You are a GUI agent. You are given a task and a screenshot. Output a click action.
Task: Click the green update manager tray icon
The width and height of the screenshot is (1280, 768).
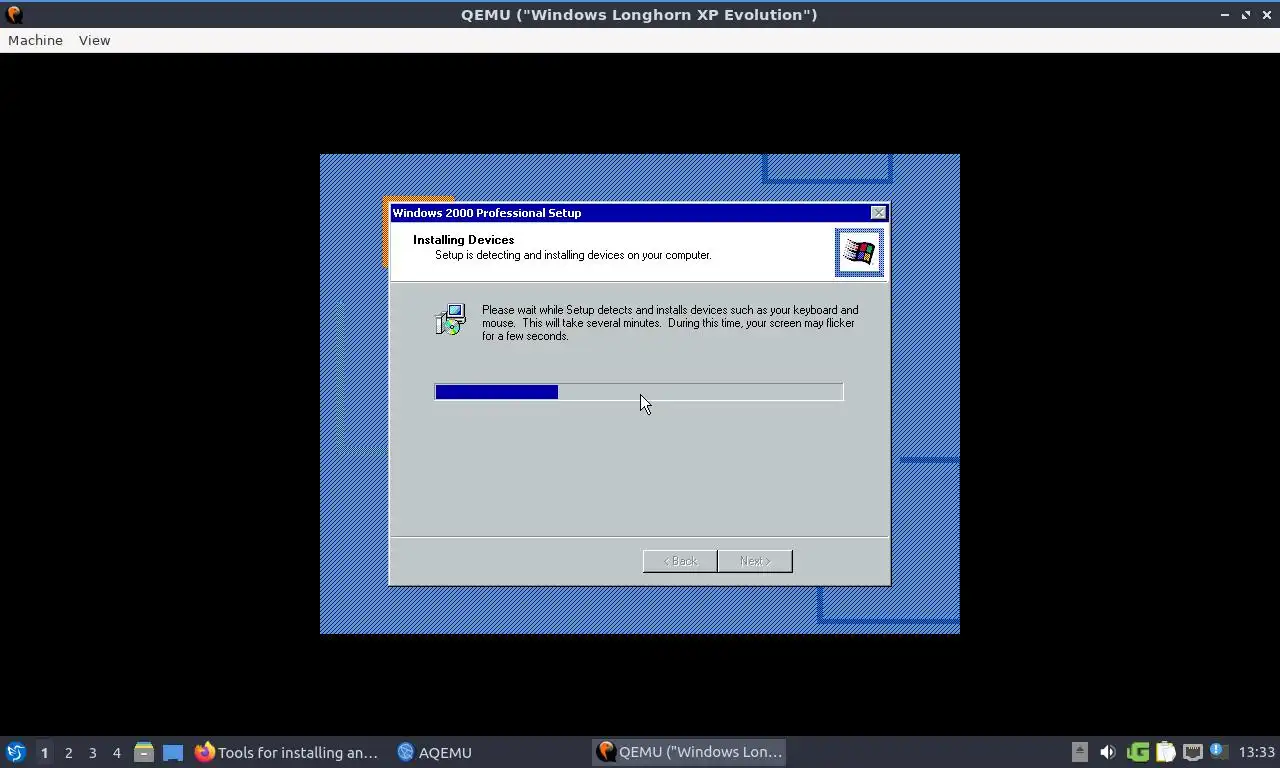coord(1137,752)
